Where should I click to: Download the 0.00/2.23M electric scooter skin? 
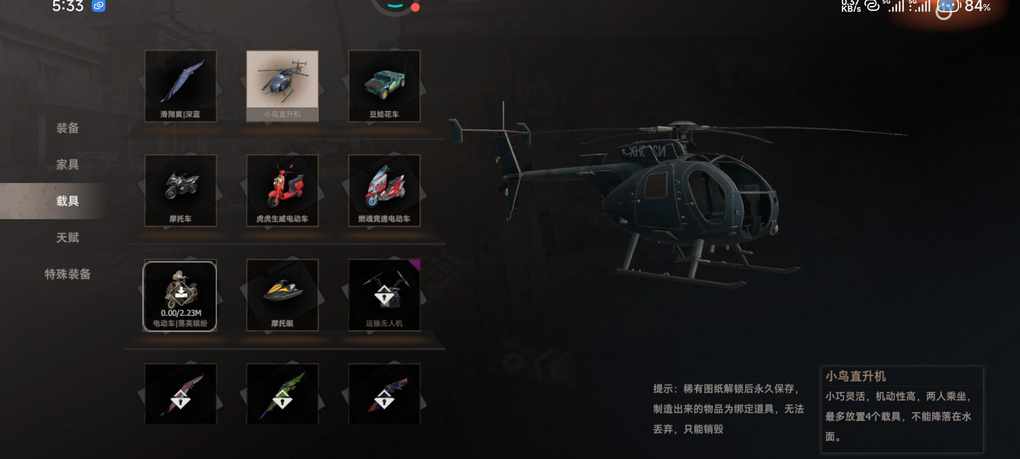coord(180,296)
